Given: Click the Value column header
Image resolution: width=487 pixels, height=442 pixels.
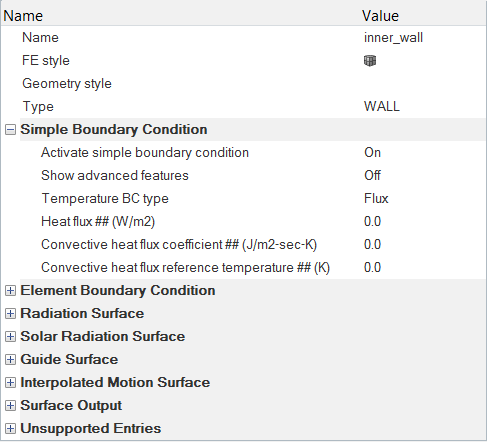Looking at the screenshot, I should [x=380, y=16].
